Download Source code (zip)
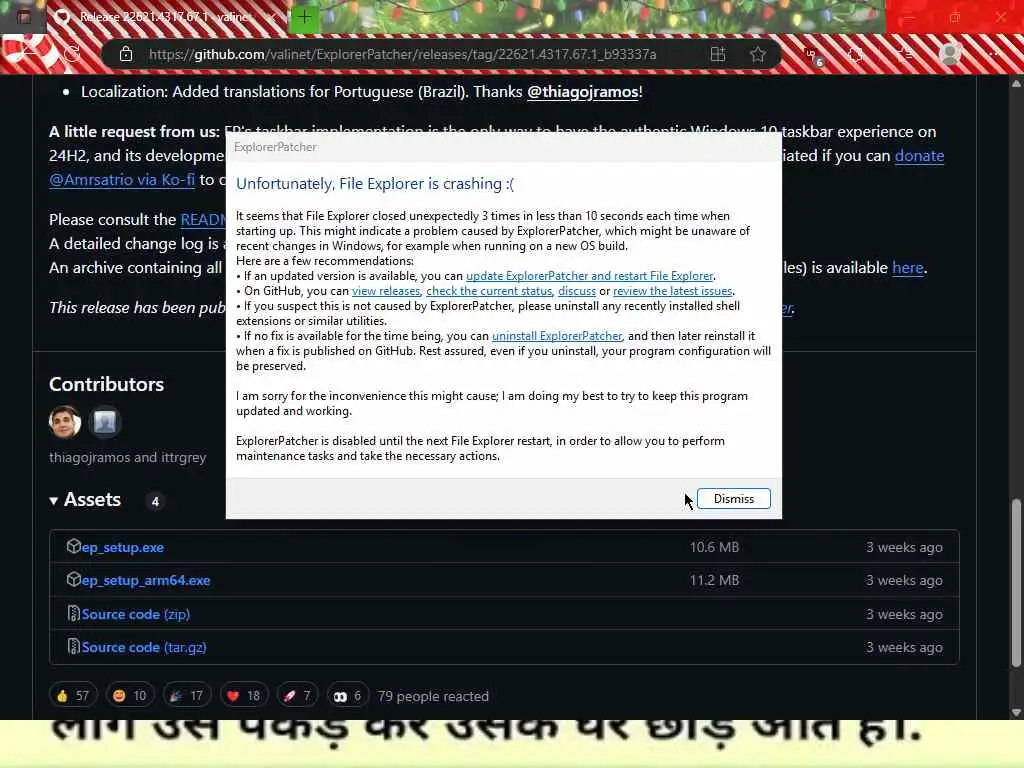 click(136, 614)
